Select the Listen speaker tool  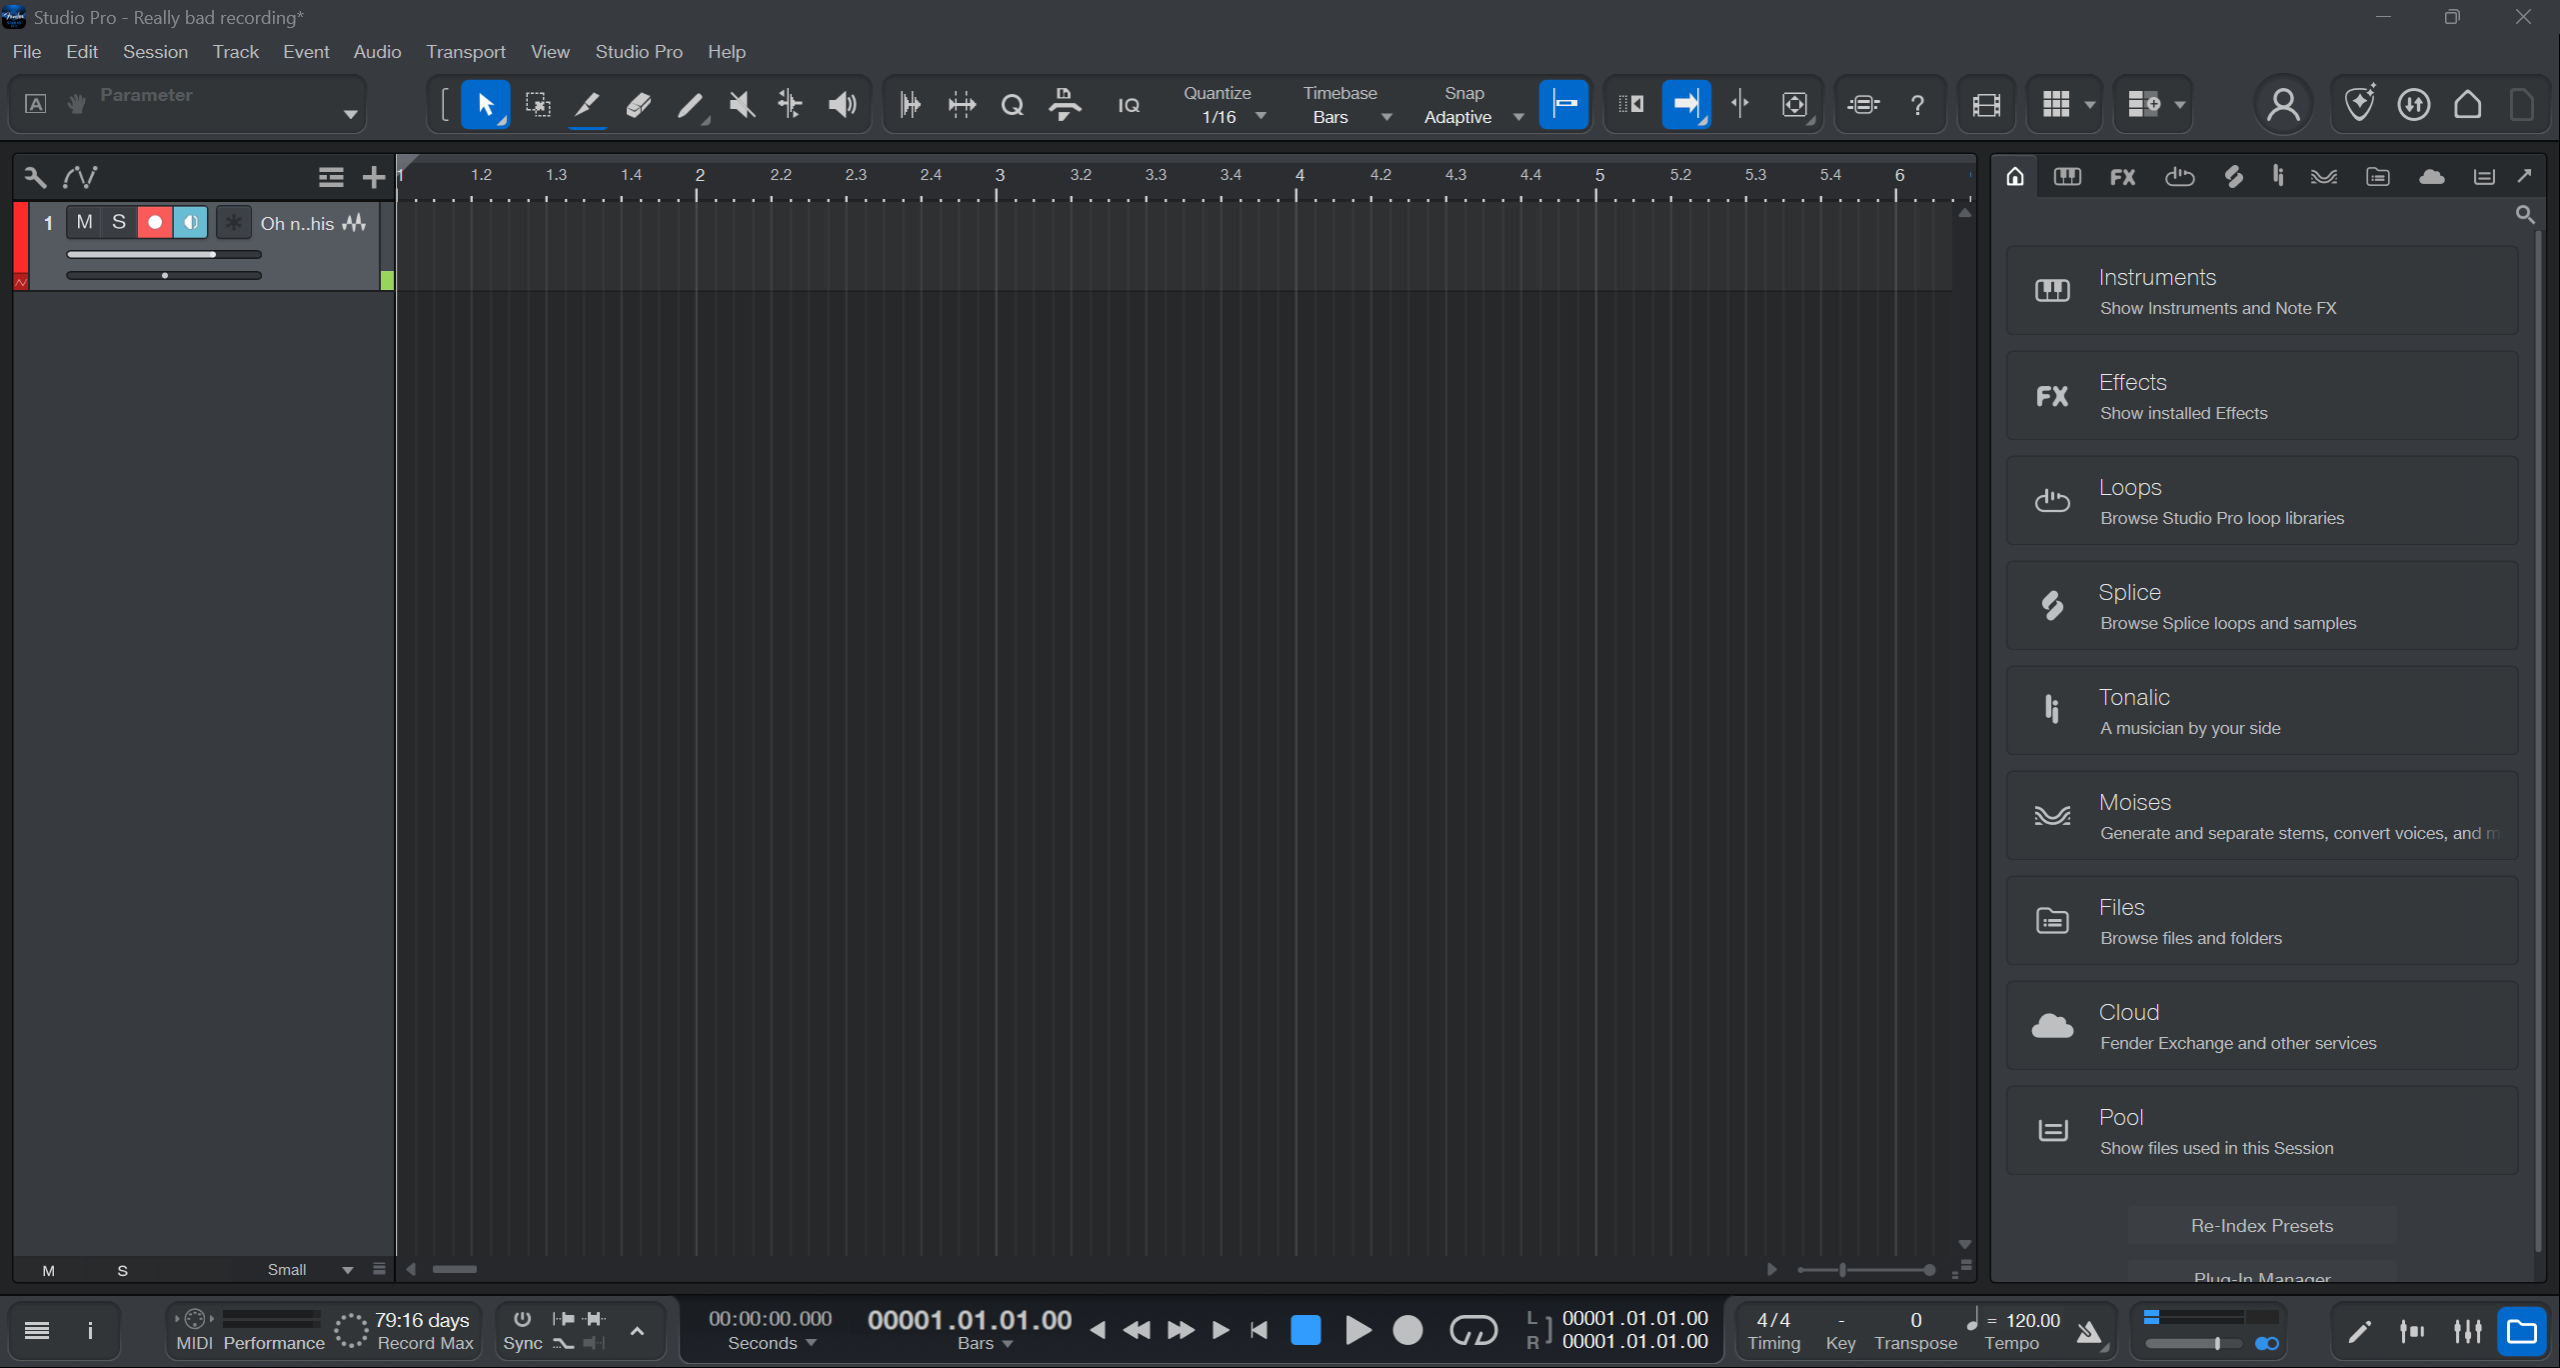click(842, 104)
